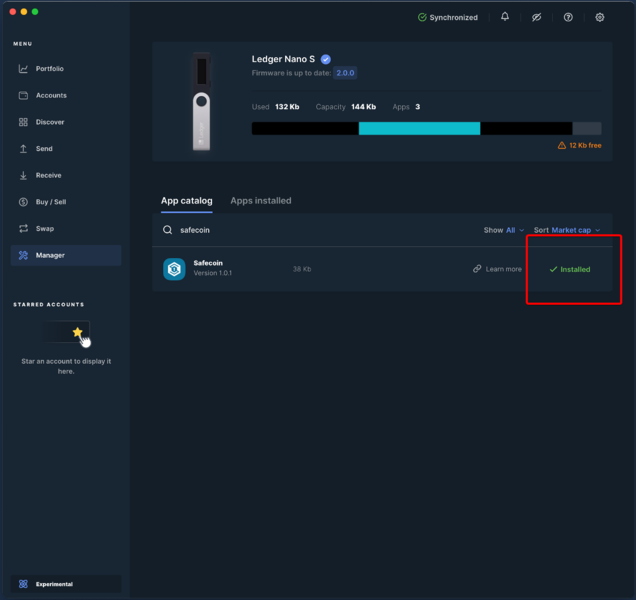Click the Swap arrows icon

[x=23, y=228]
